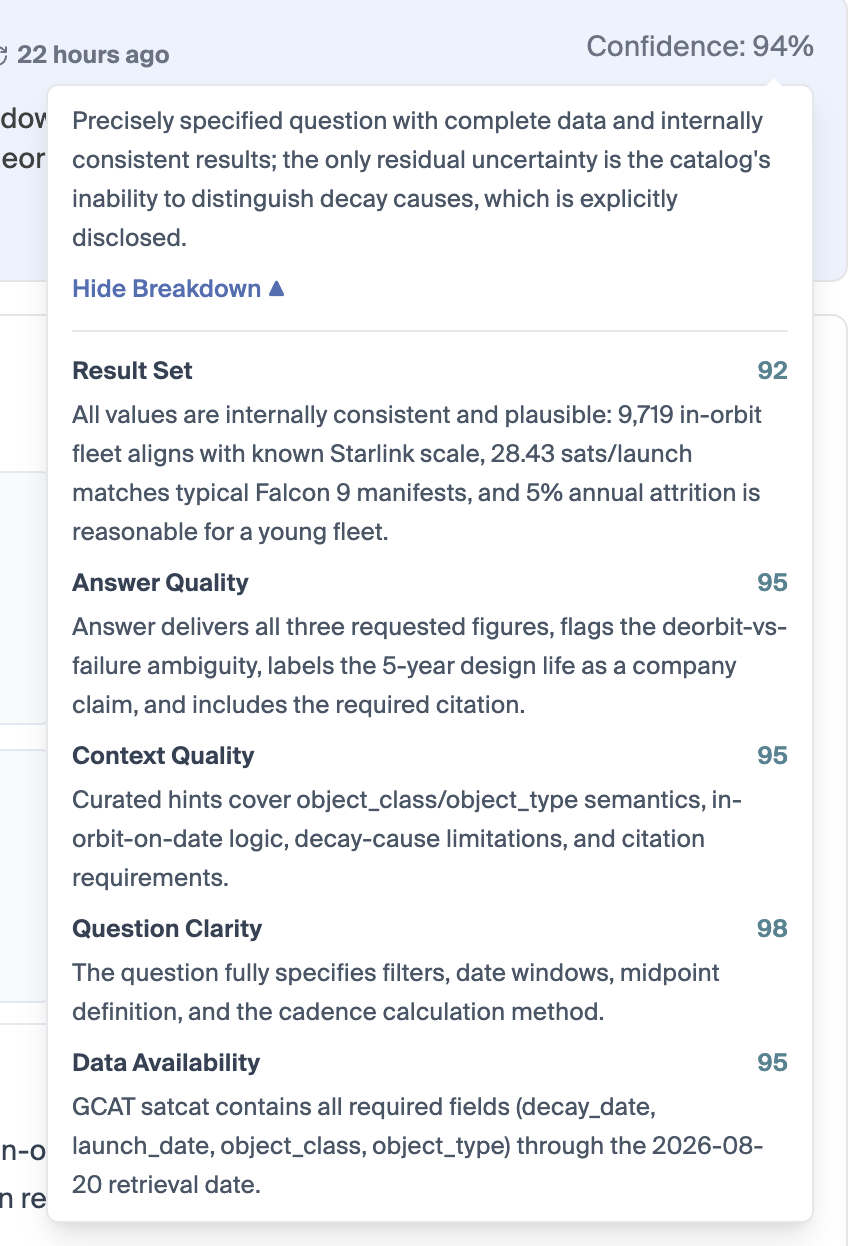Click the confidence summary starting 'Precisely specified question'
This screenshot has height=1246, width=850.
point(421,180)
